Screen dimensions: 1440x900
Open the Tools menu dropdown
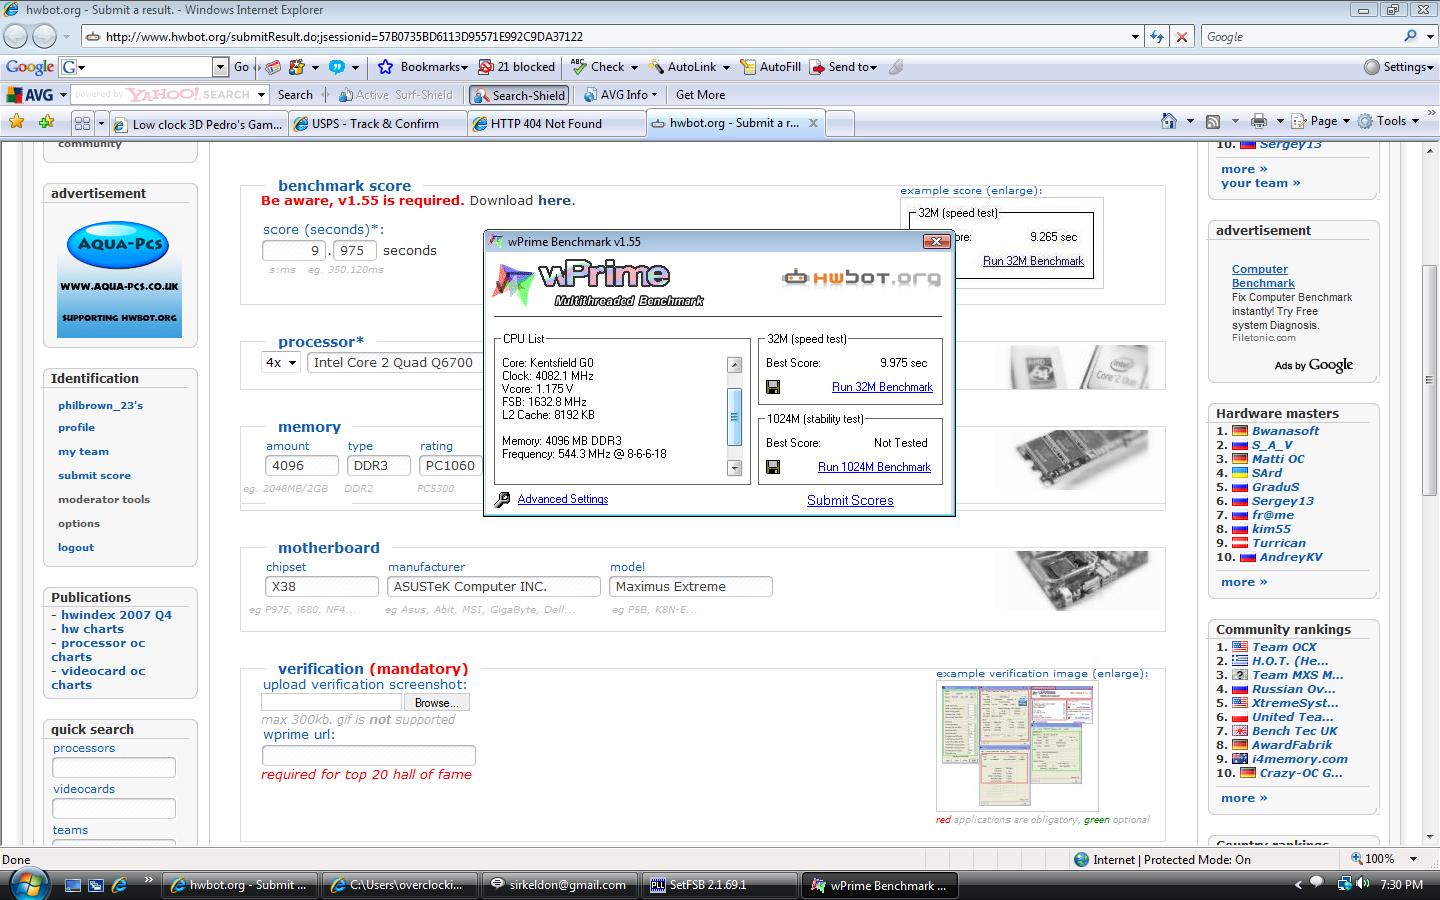click(x=1389, y=121)
